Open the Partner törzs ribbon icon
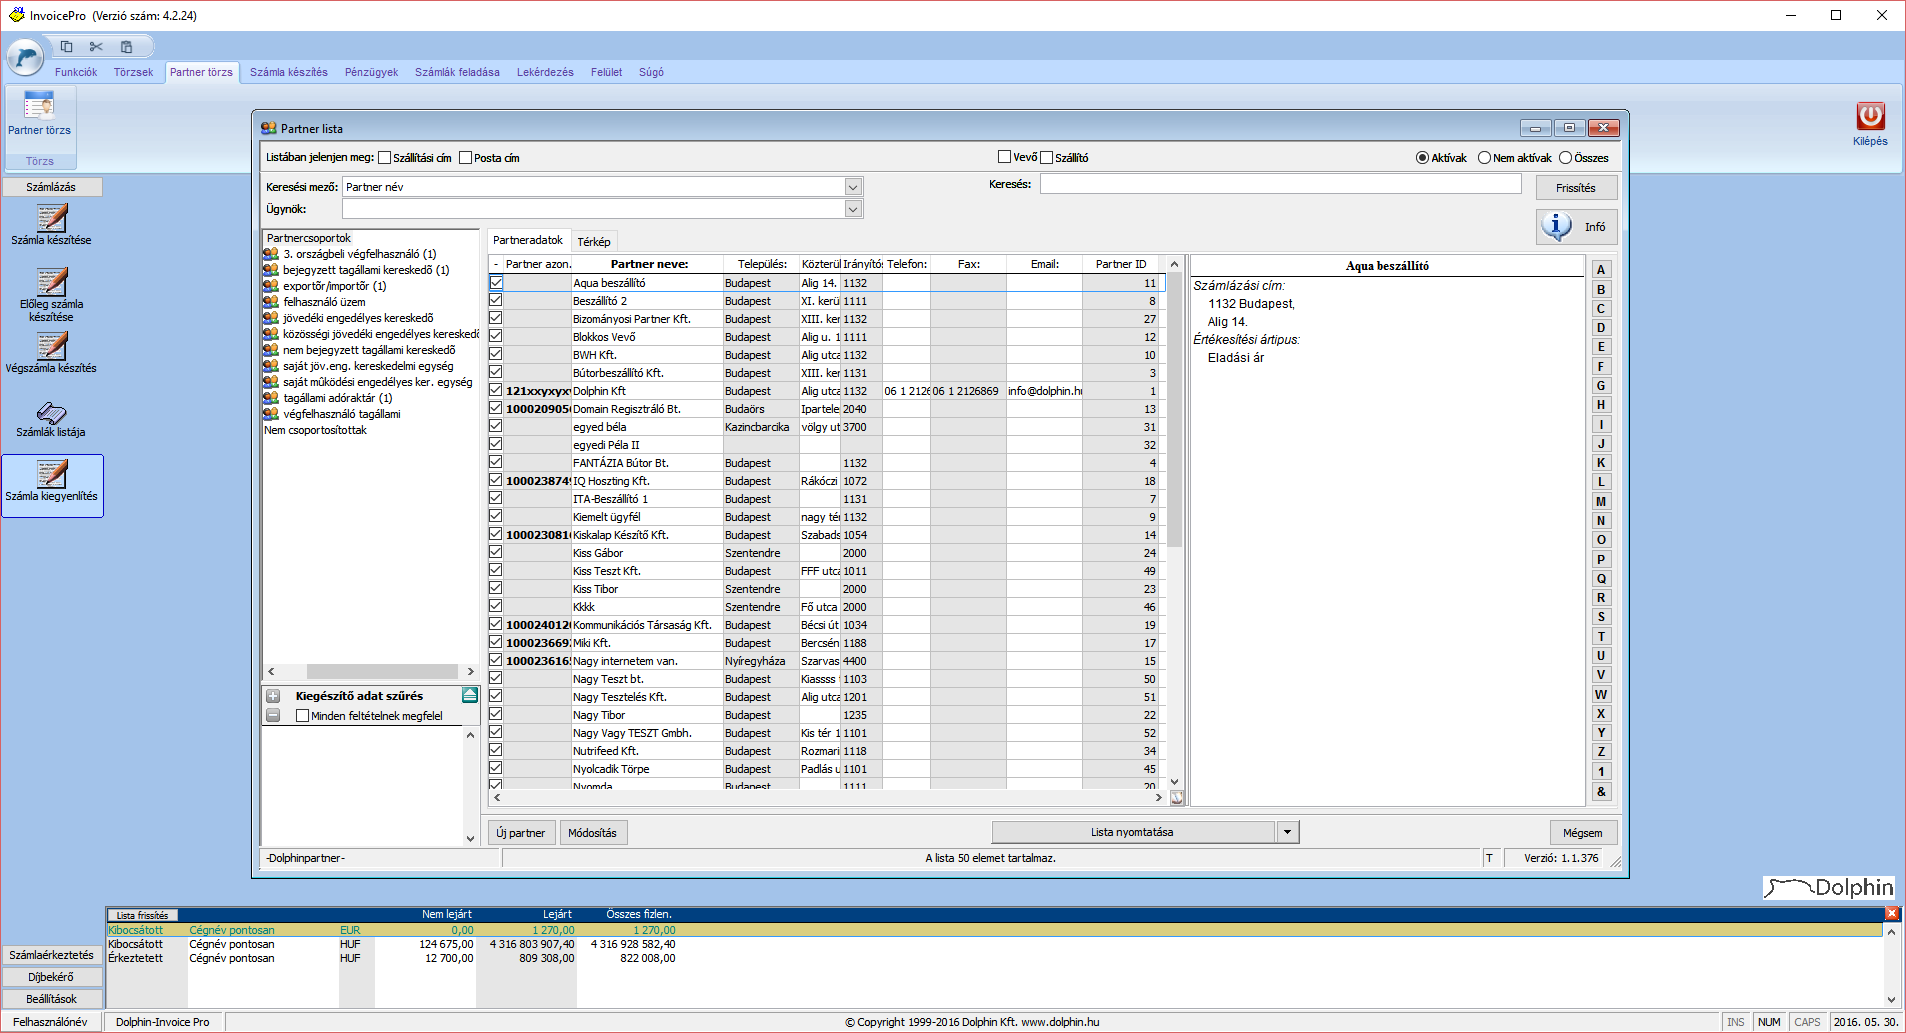This screenshot has height=1033, width=1906. 39,113
